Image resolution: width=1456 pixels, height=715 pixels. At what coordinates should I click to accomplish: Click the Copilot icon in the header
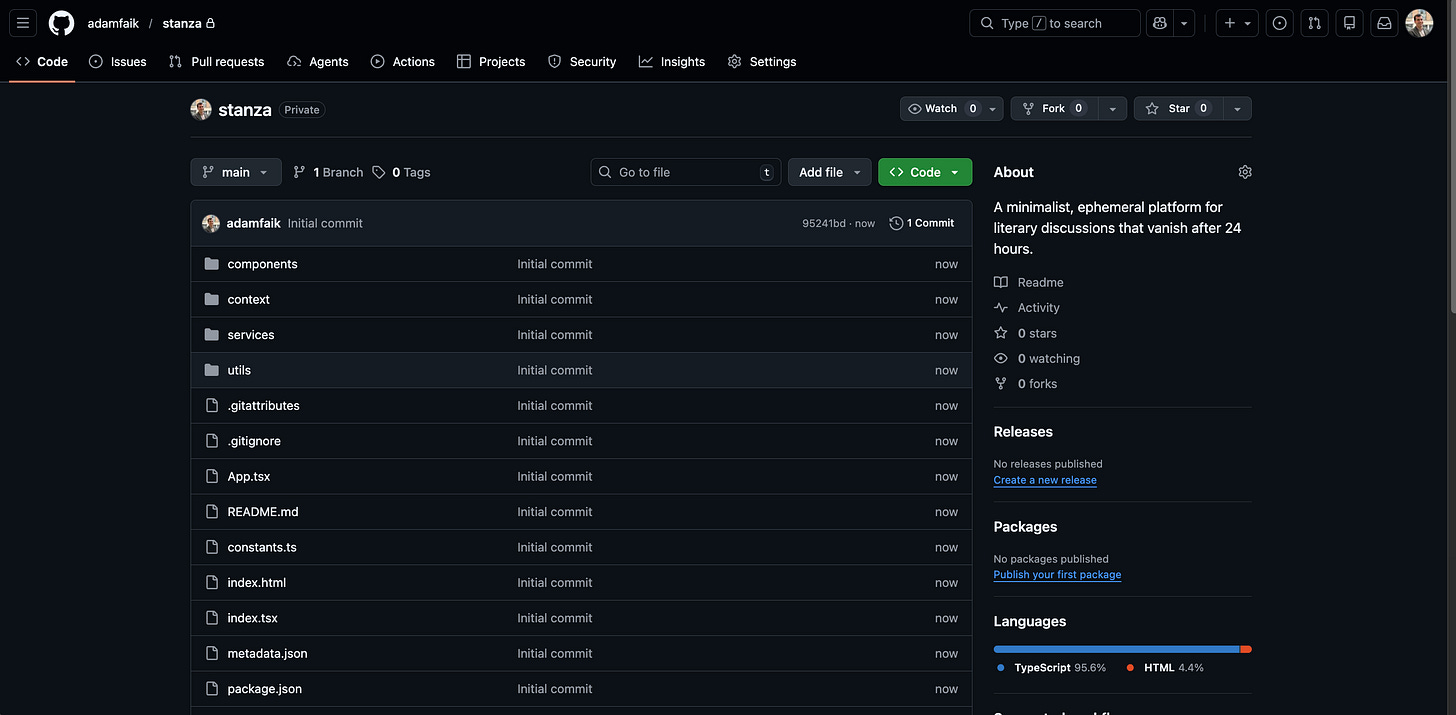click(1159, 22)
